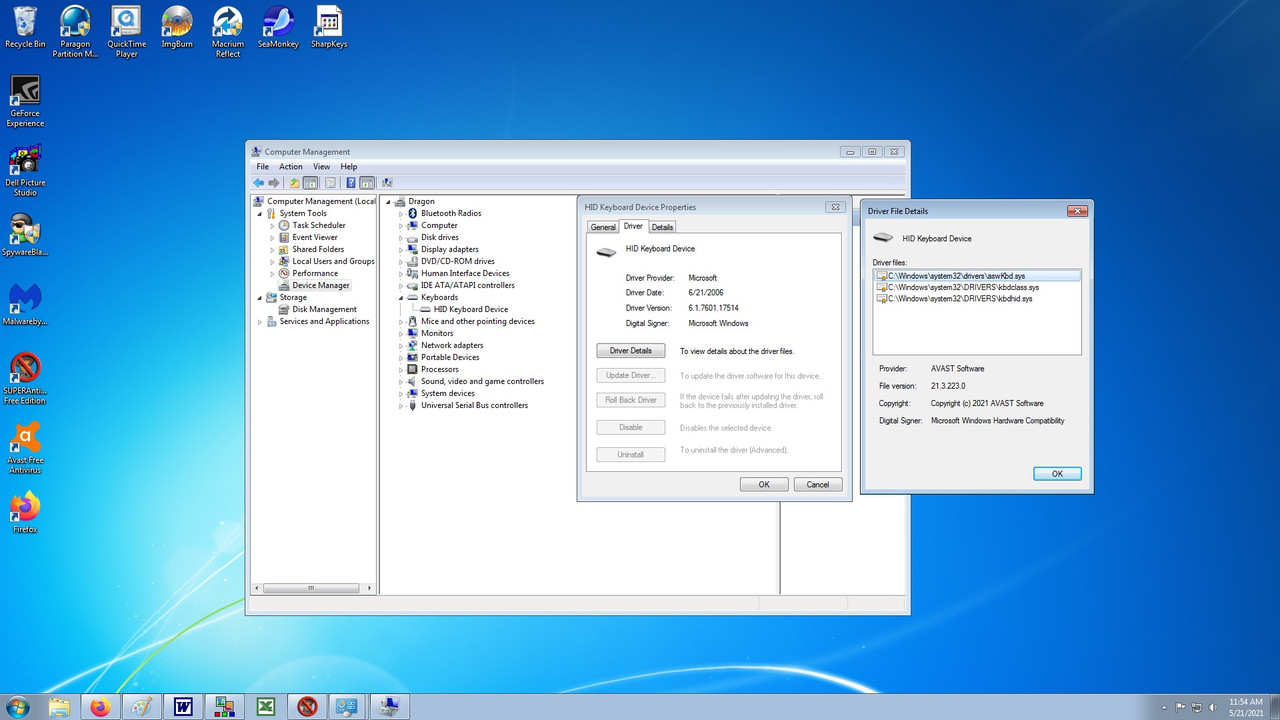Select HID Keyboard Device in device tree
This screenshot has width=1280, height=720.
471,309
